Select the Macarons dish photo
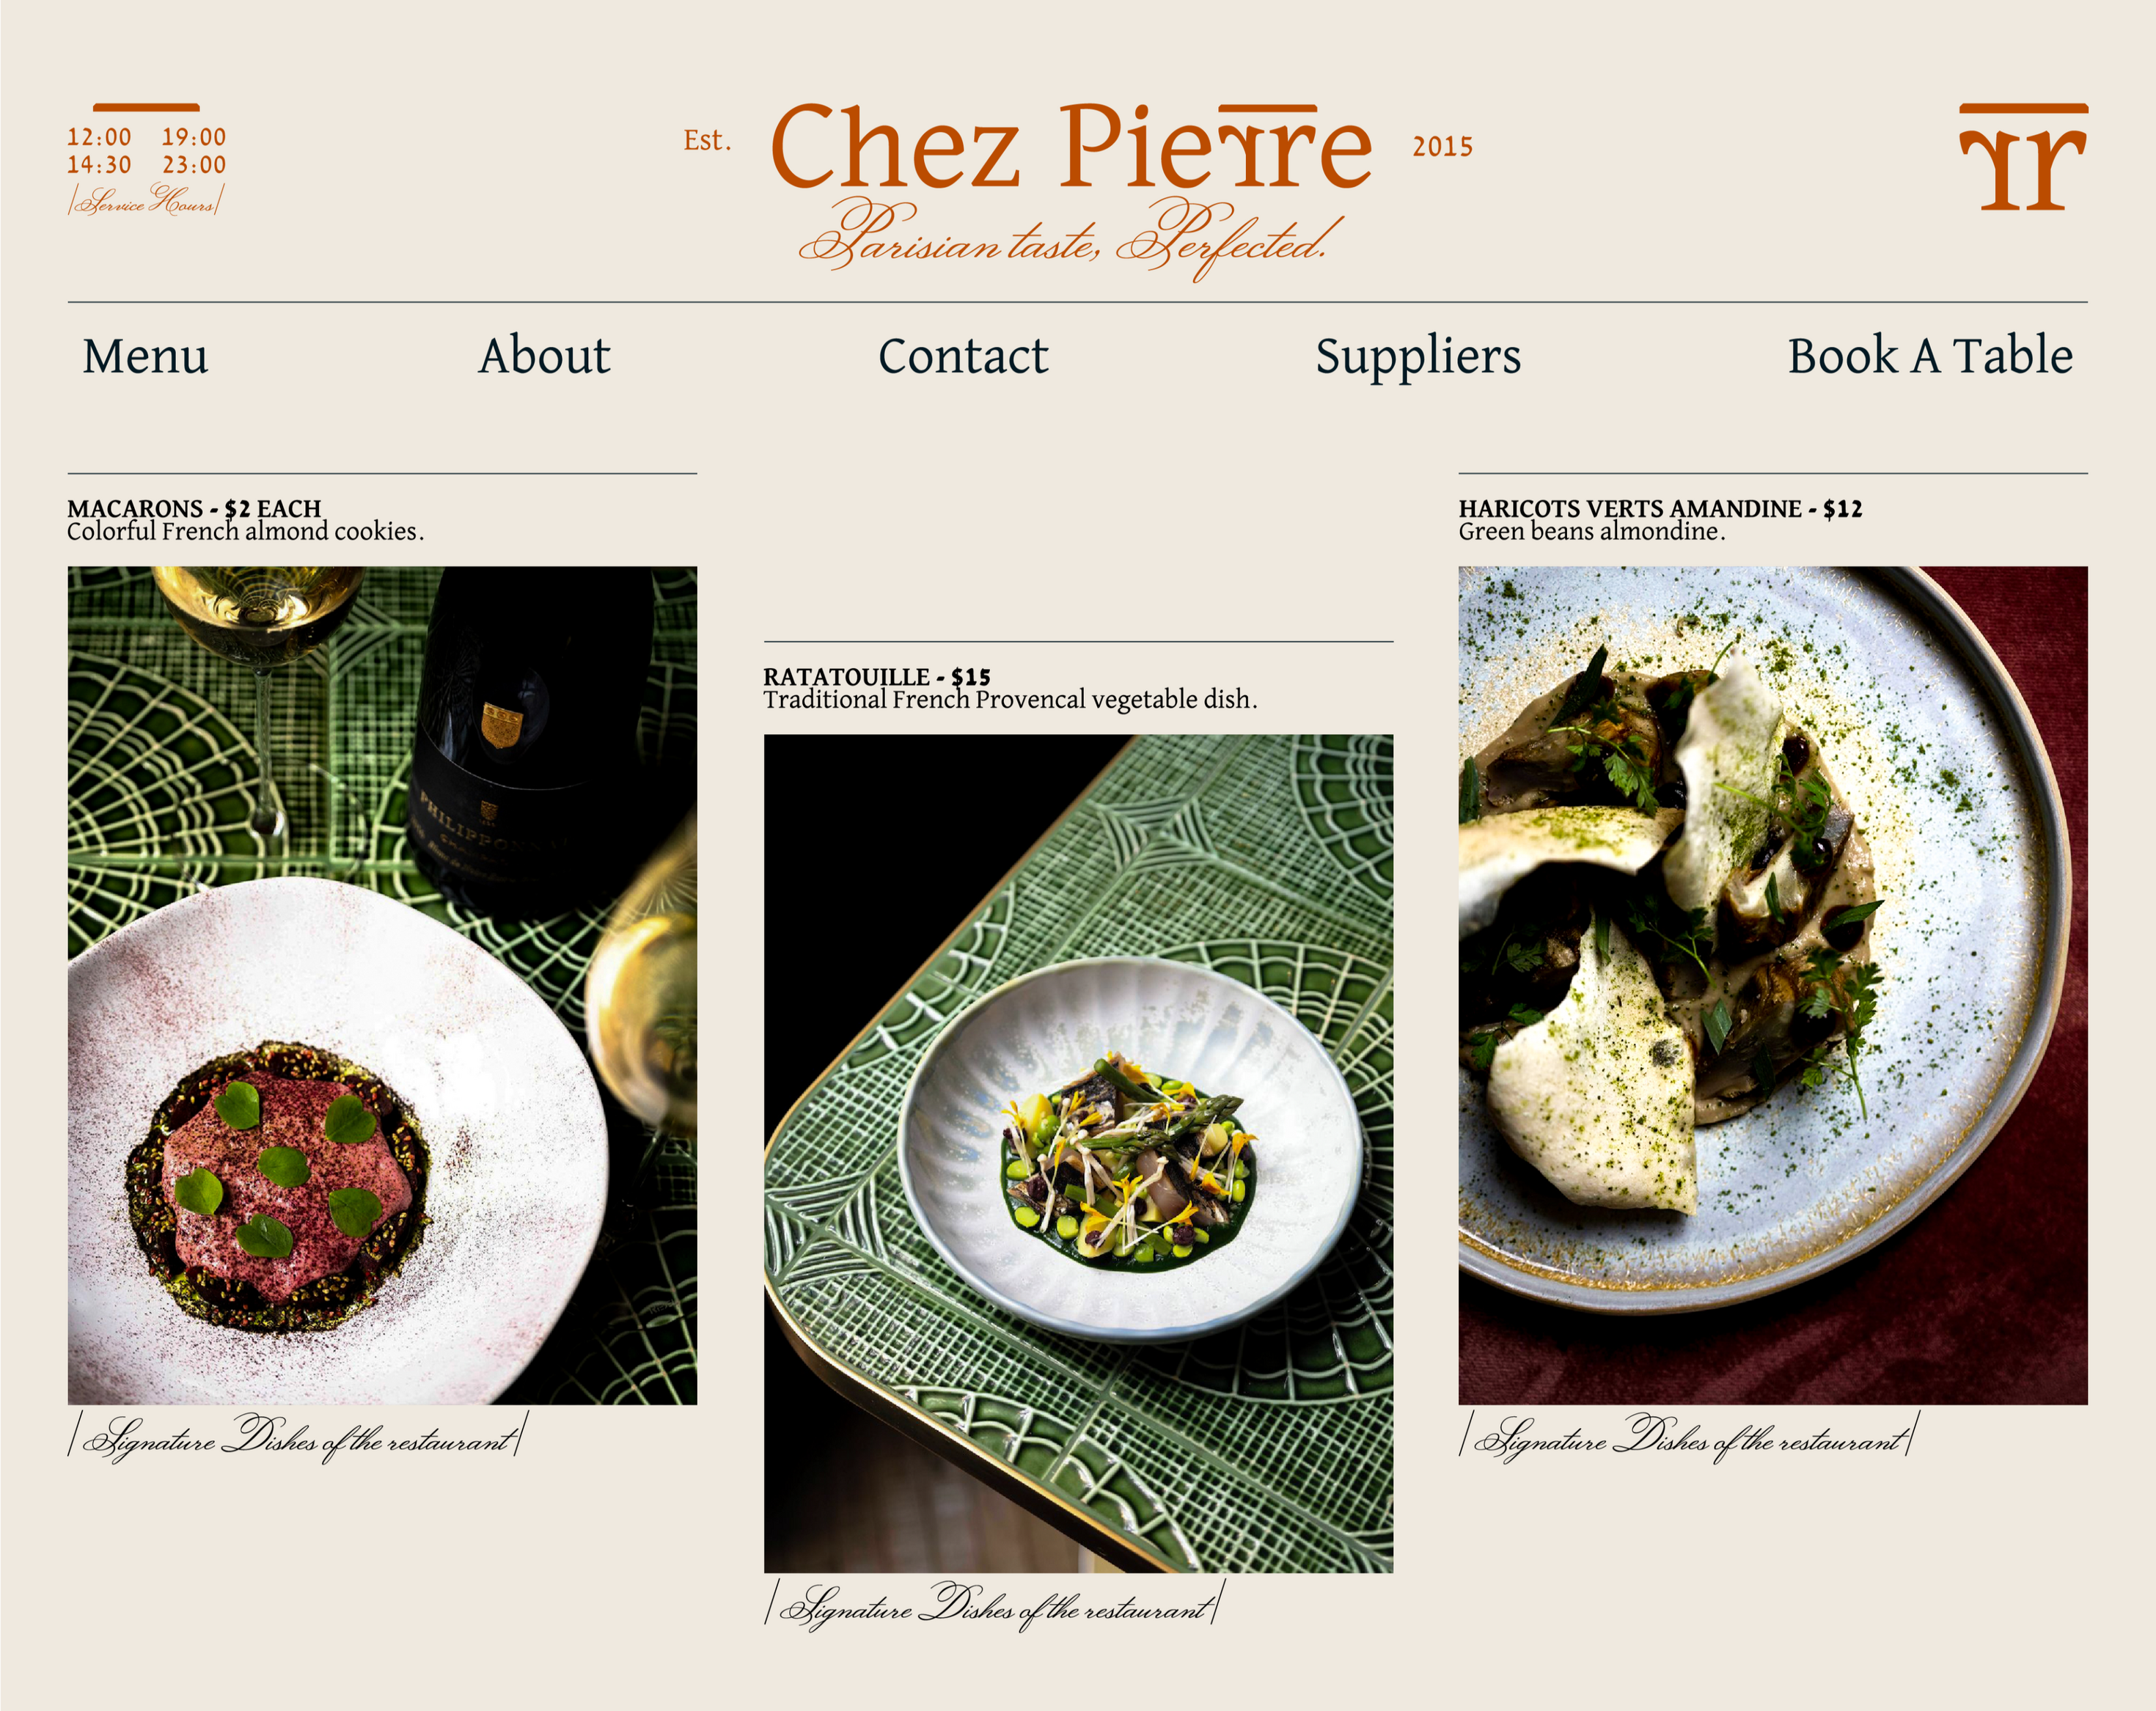The image size is (2156, 1711). tap(382, 985)
